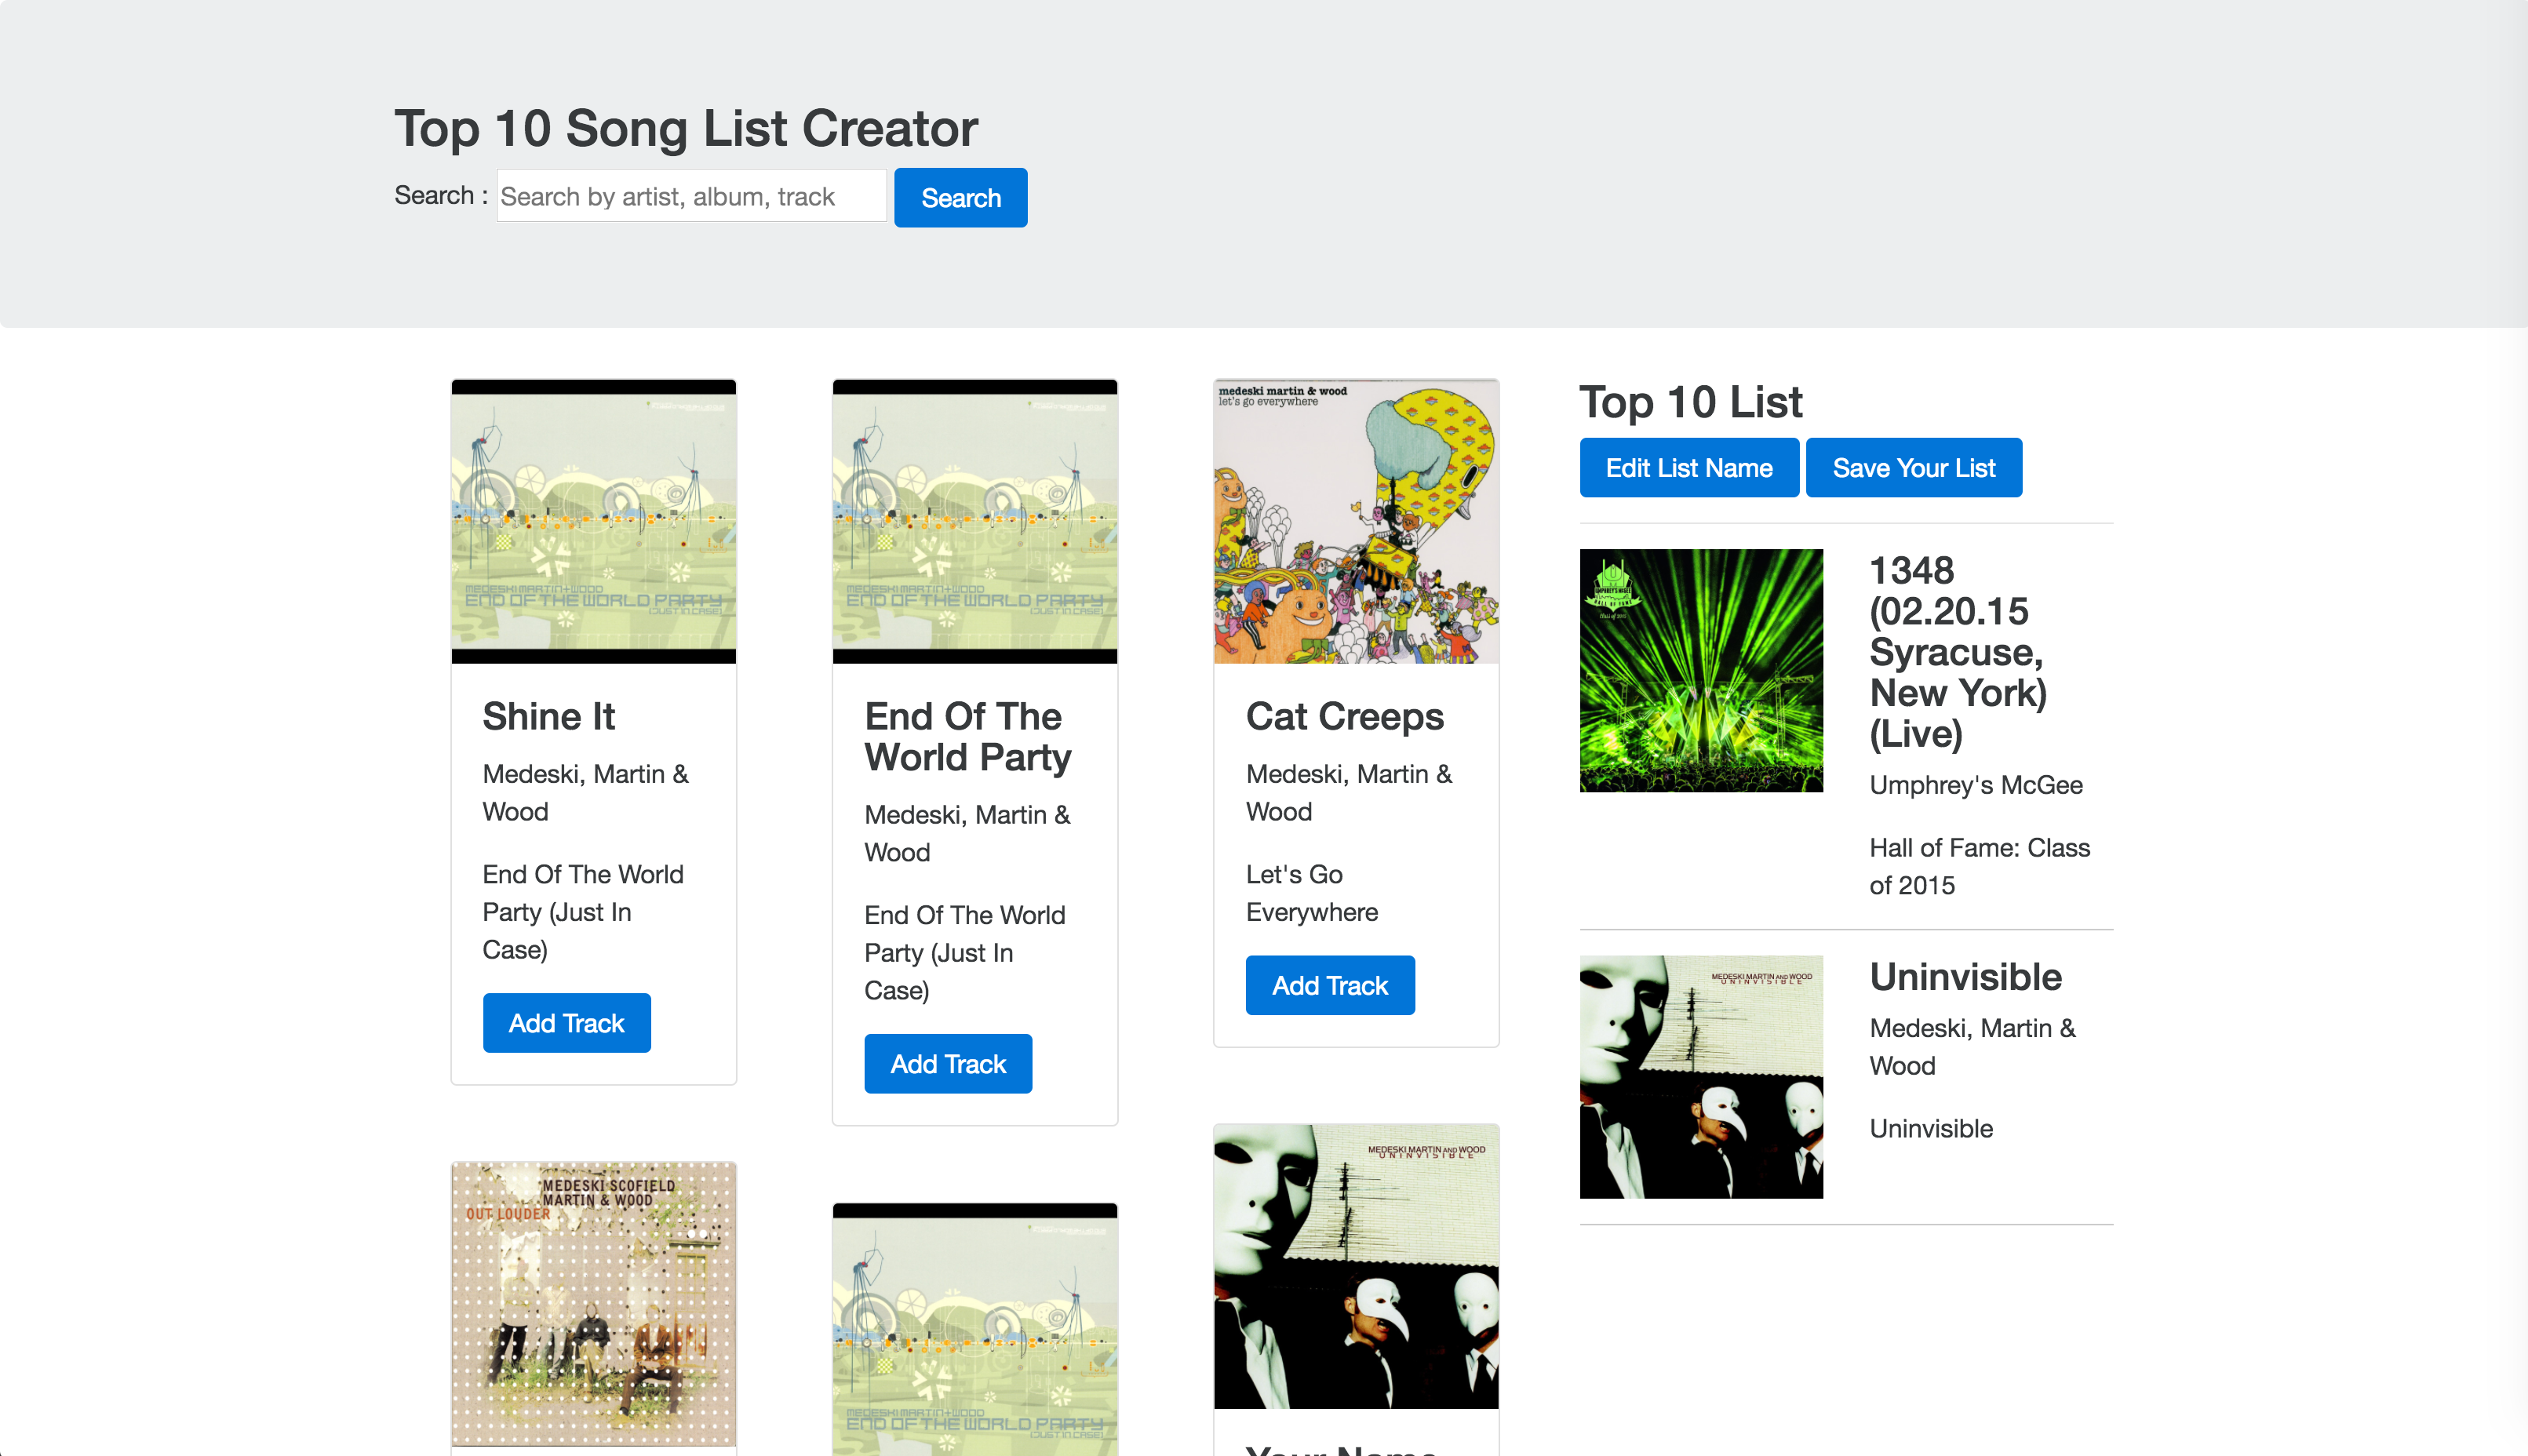
Task: Add the track Shine It to the list
Action: click(x=566, y=1022)
